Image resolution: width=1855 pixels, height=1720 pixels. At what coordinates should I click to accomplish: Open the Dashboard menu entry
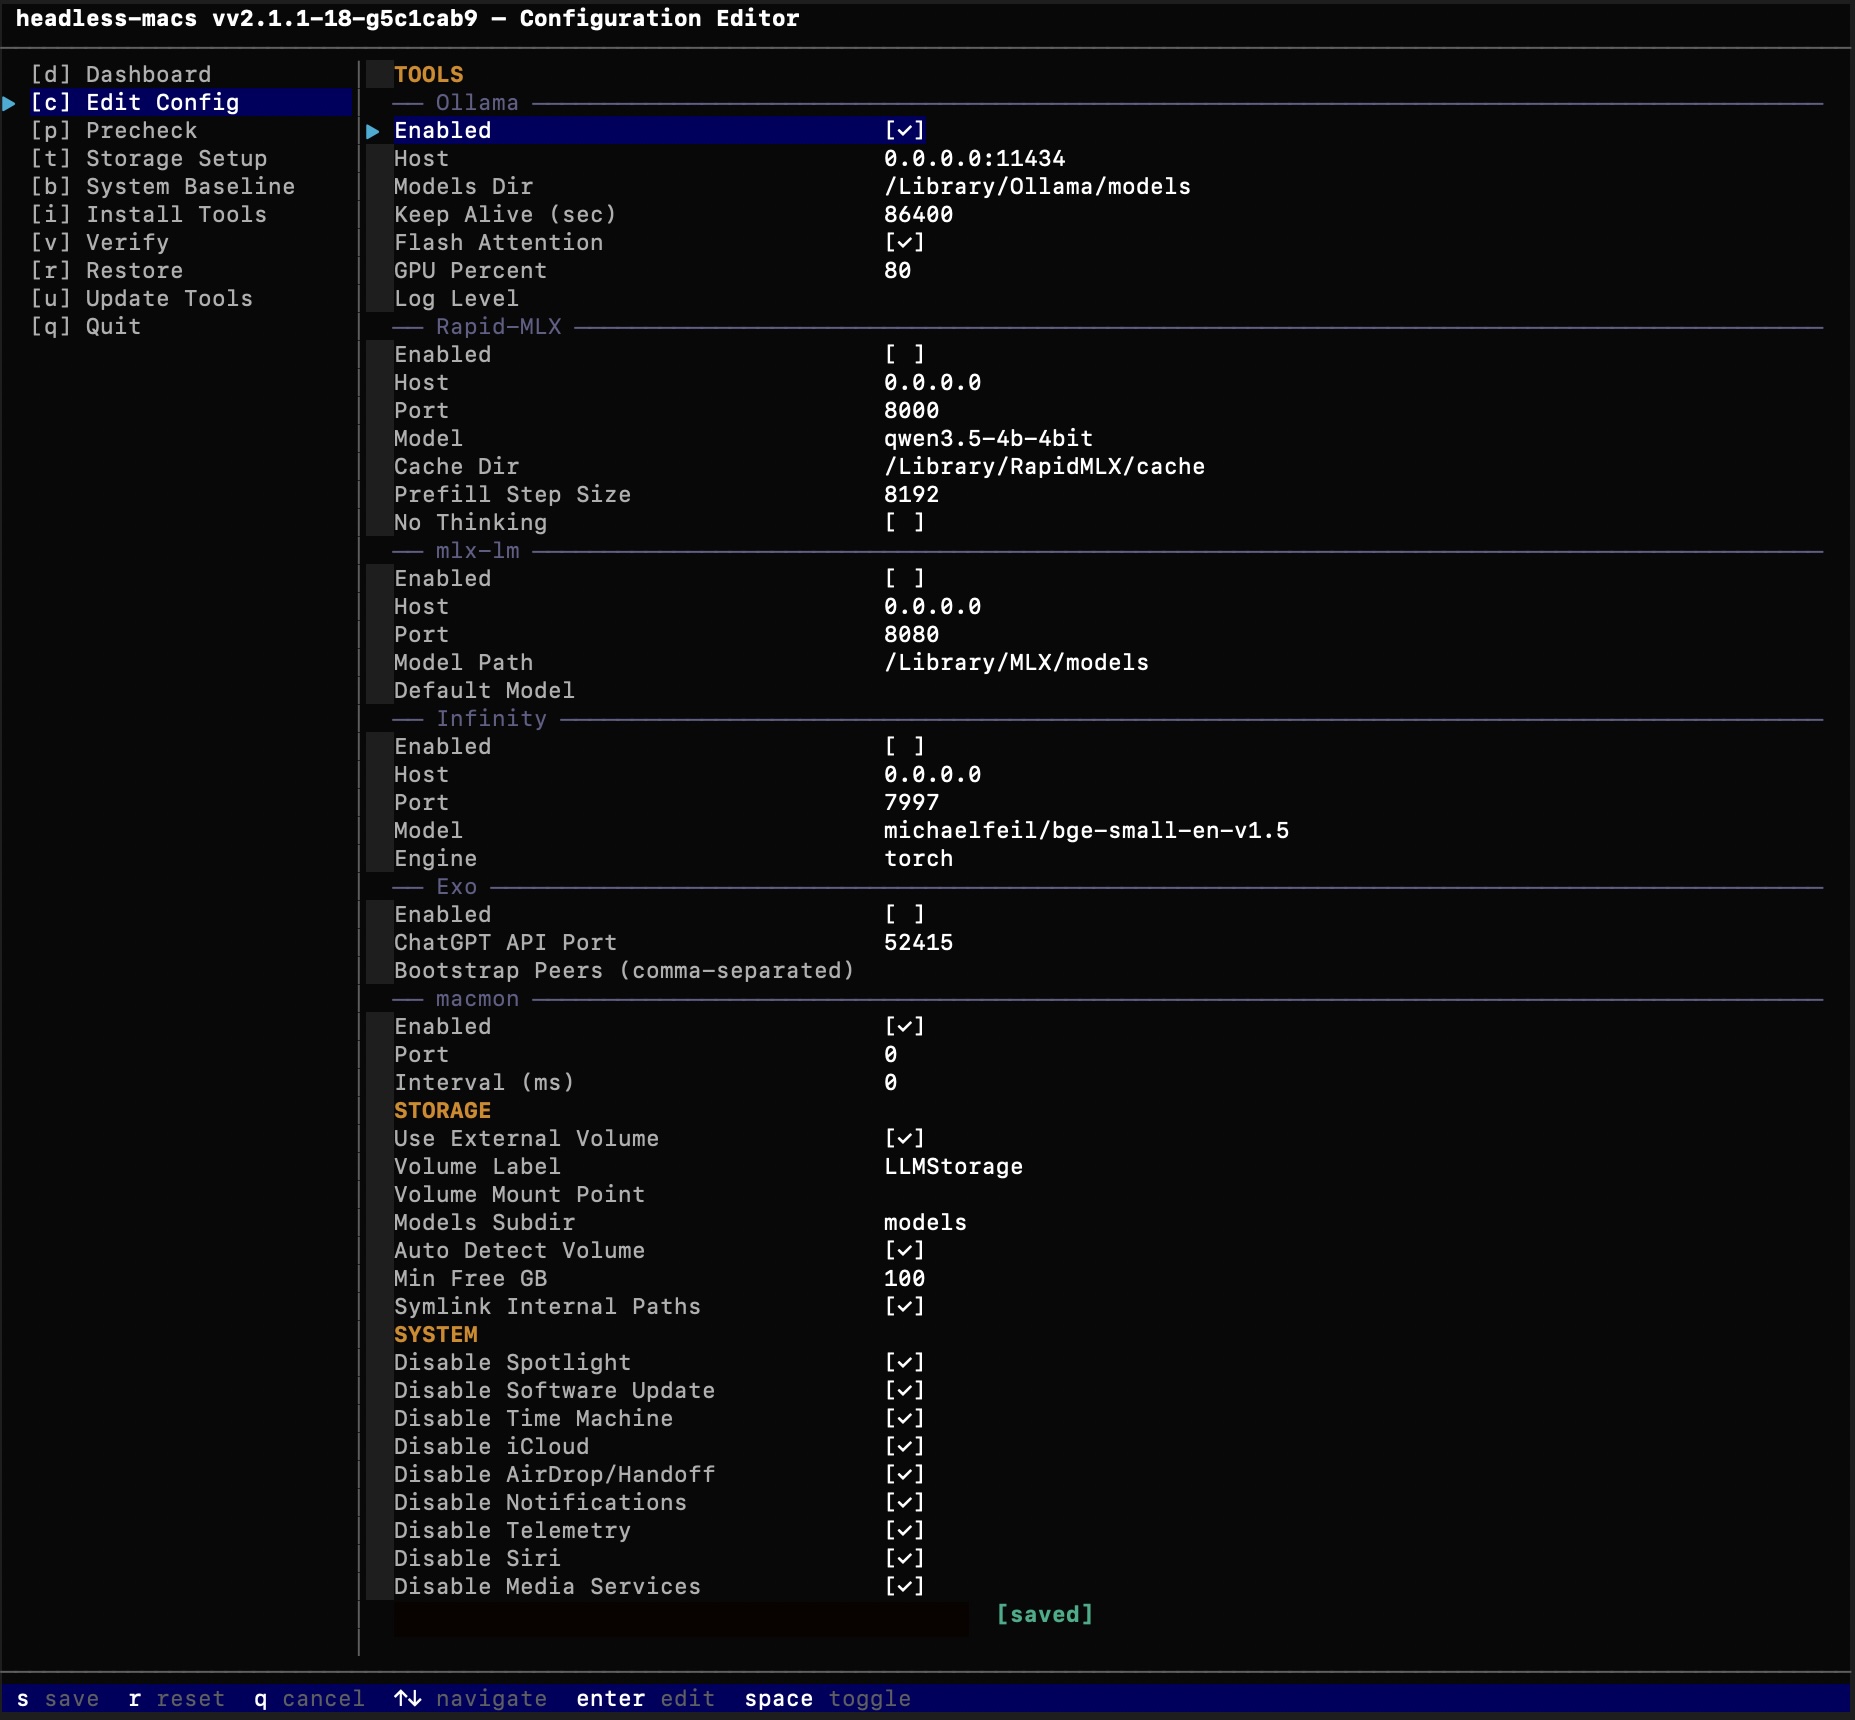(x=121, y=74)
